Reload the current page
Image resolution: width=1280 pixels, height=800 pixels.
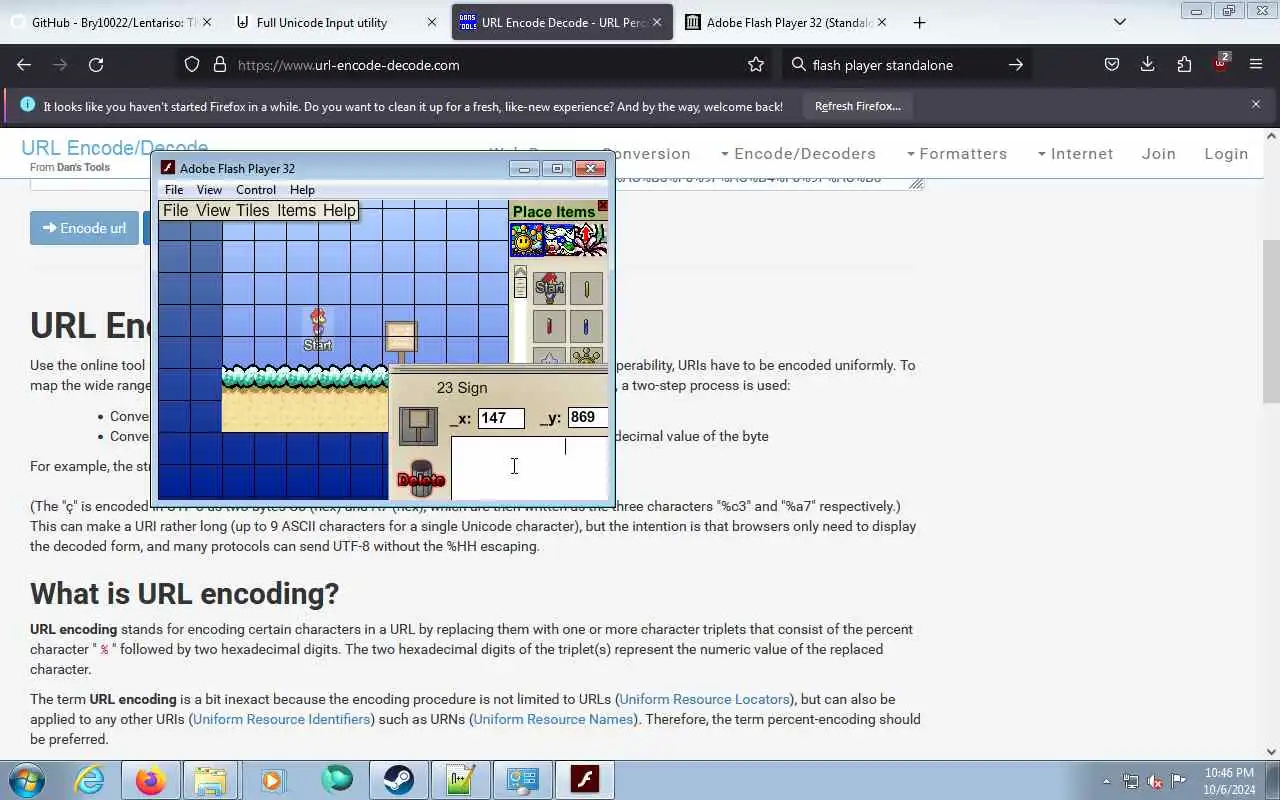pyautogui.click(x=96, y=65)
